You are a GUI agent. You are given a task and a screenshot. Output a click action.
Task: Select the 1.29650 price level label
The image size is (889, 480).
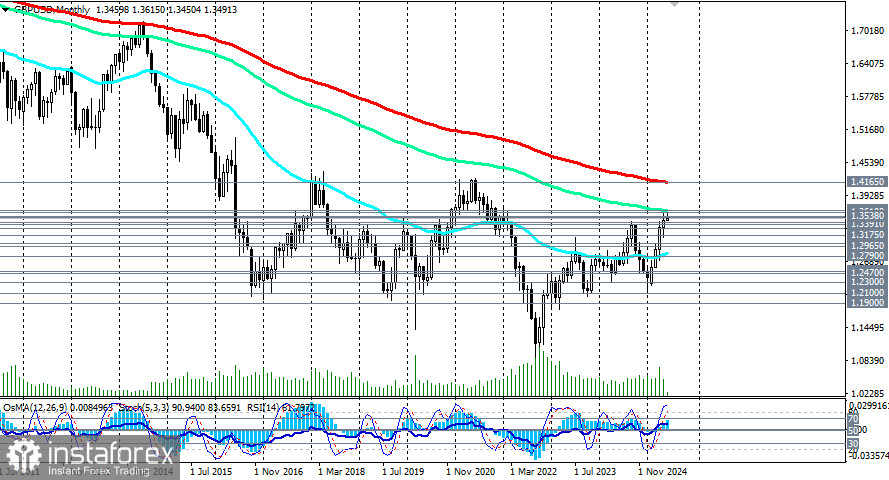[x=867, y=246]
